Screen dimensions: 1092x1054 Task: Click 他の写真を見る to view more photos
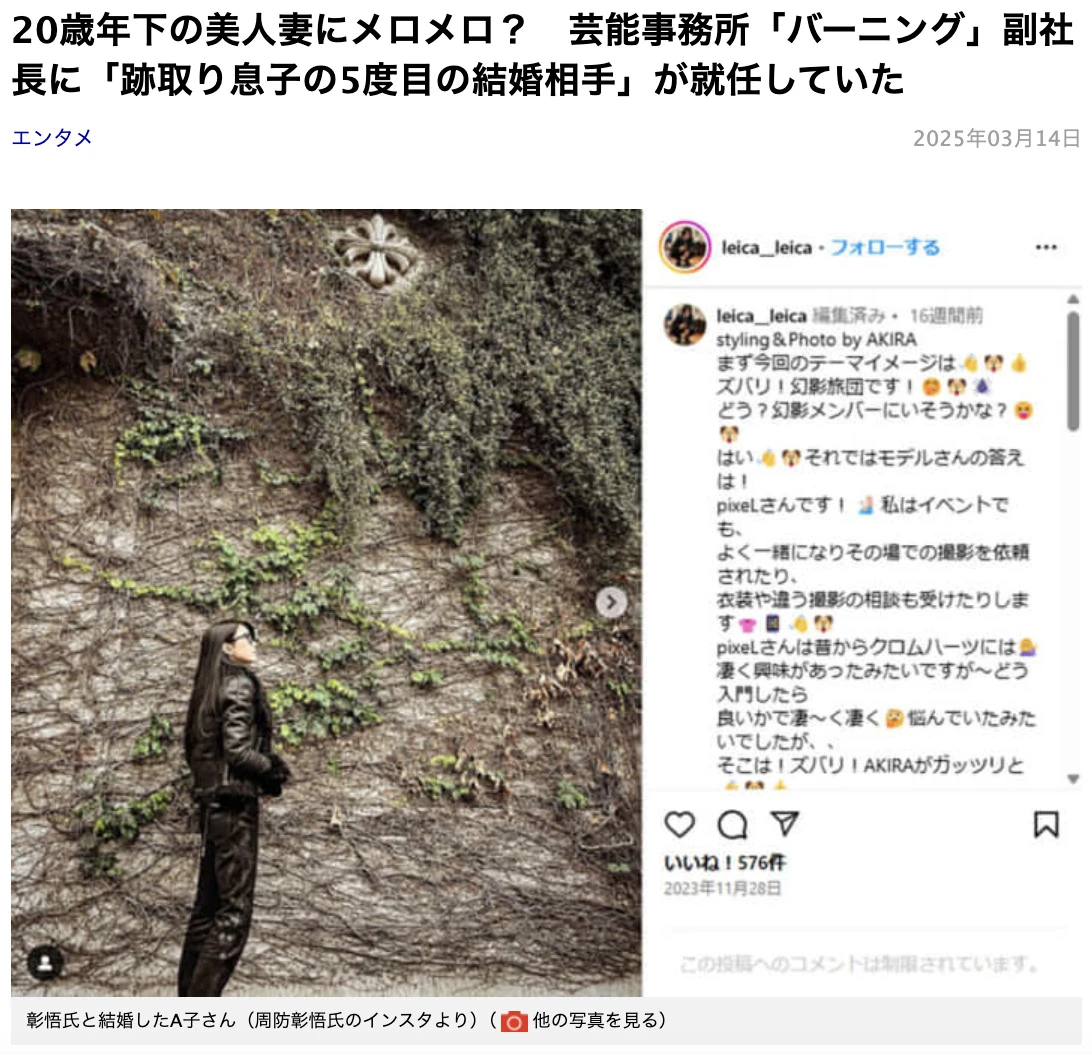599,1021
